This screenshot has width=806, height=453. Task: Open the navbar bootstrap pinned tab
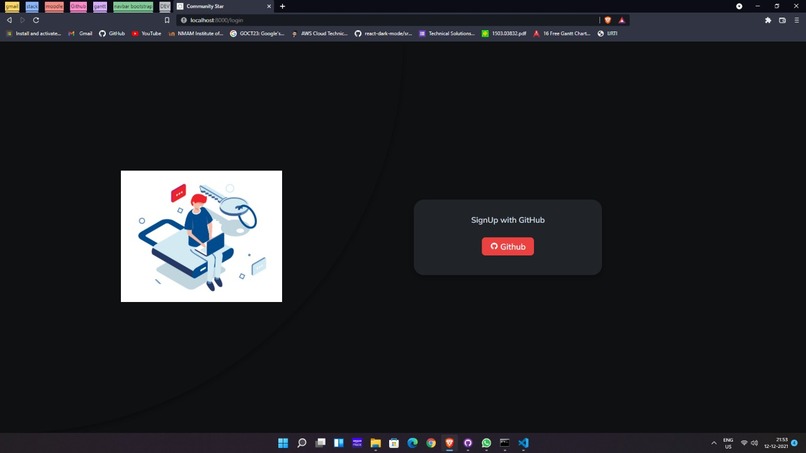point(133,7)
